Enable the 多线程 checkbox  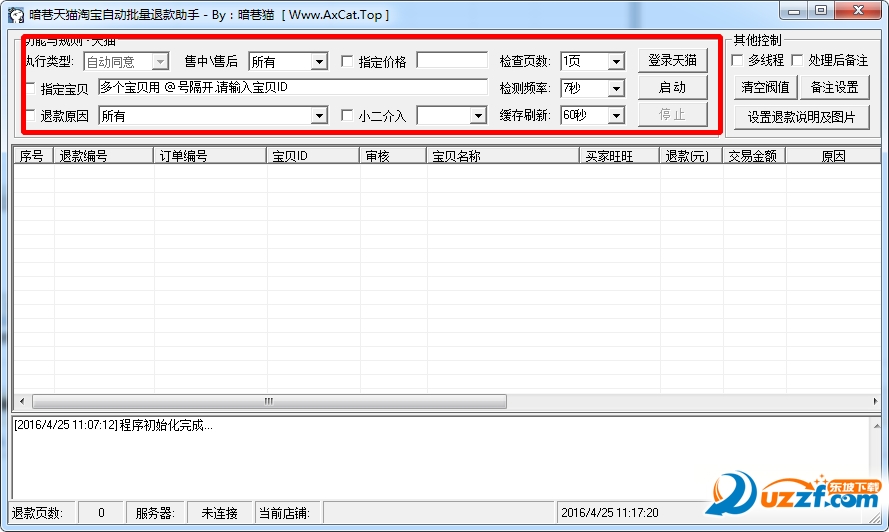[x=737, y=60]
